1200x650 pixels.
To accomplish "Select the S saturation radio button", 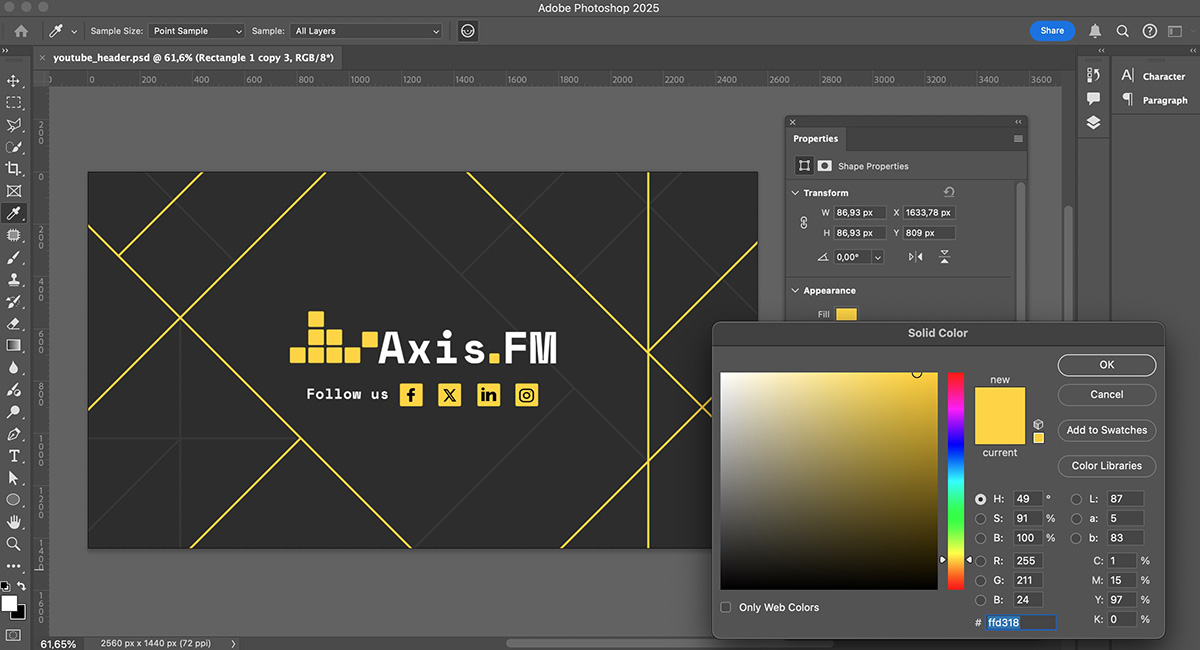I will tap(981, 518).
